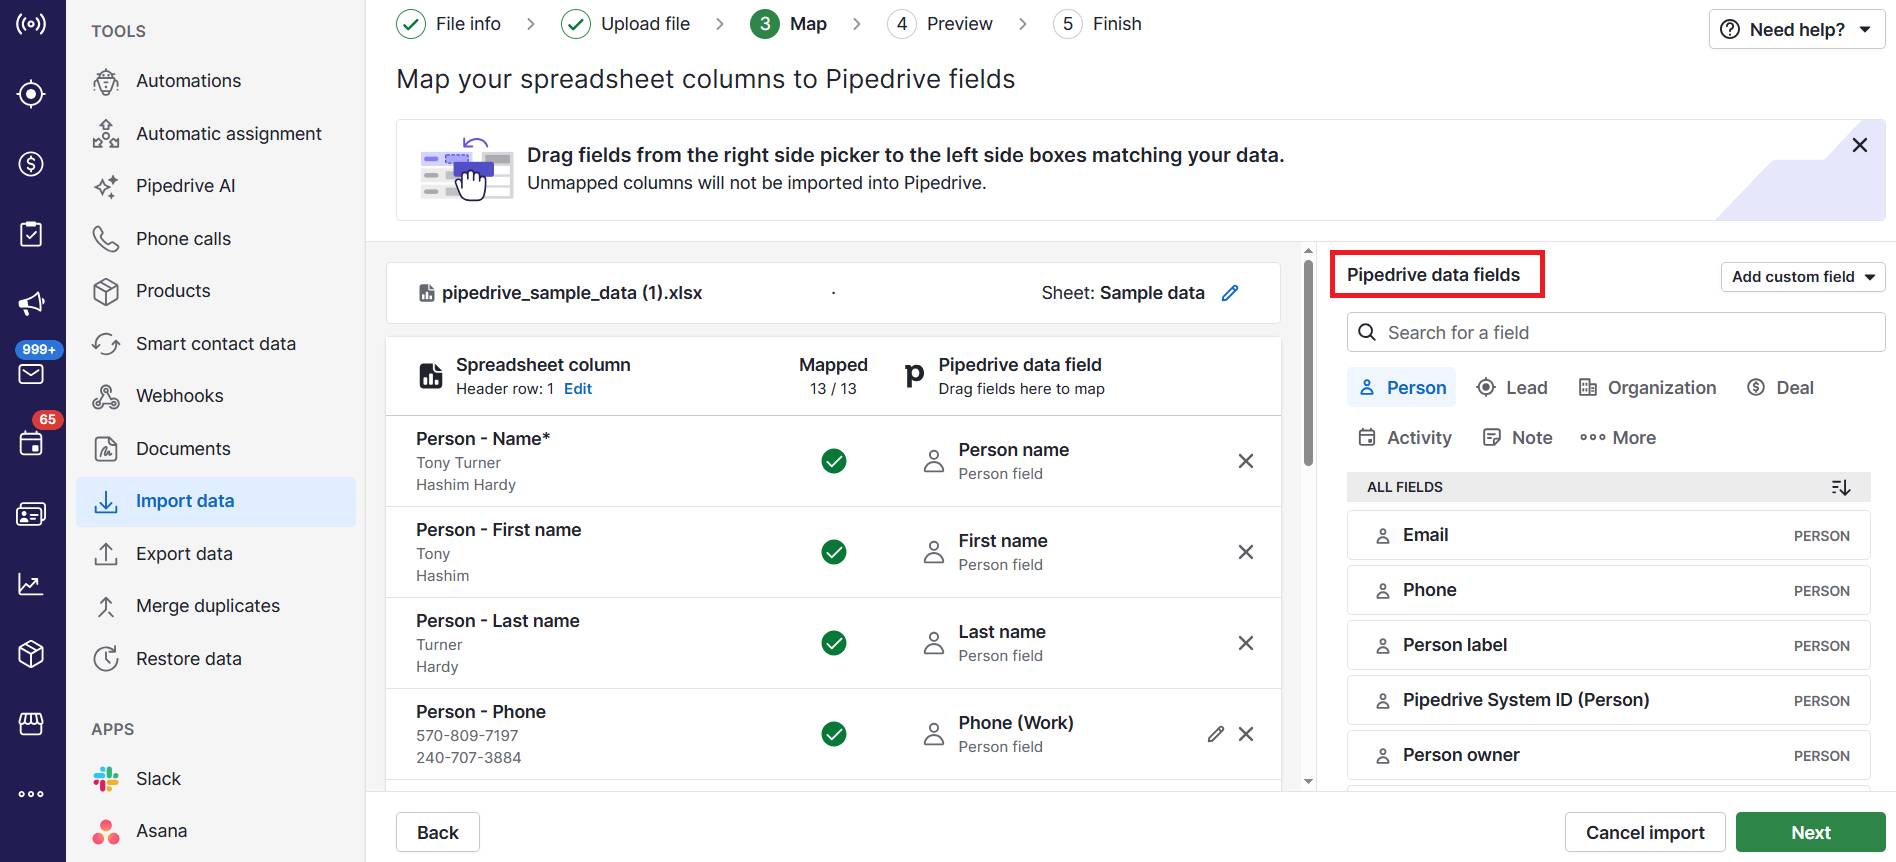Go to the Upload file step
This screenshot has height=862, width=1896.
click(626, 24)
